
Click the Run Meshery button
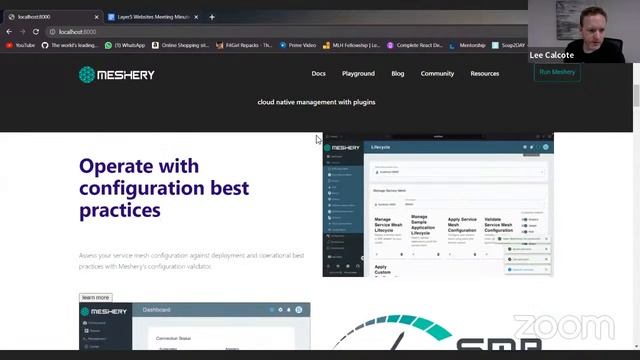(x=557, y=72)
